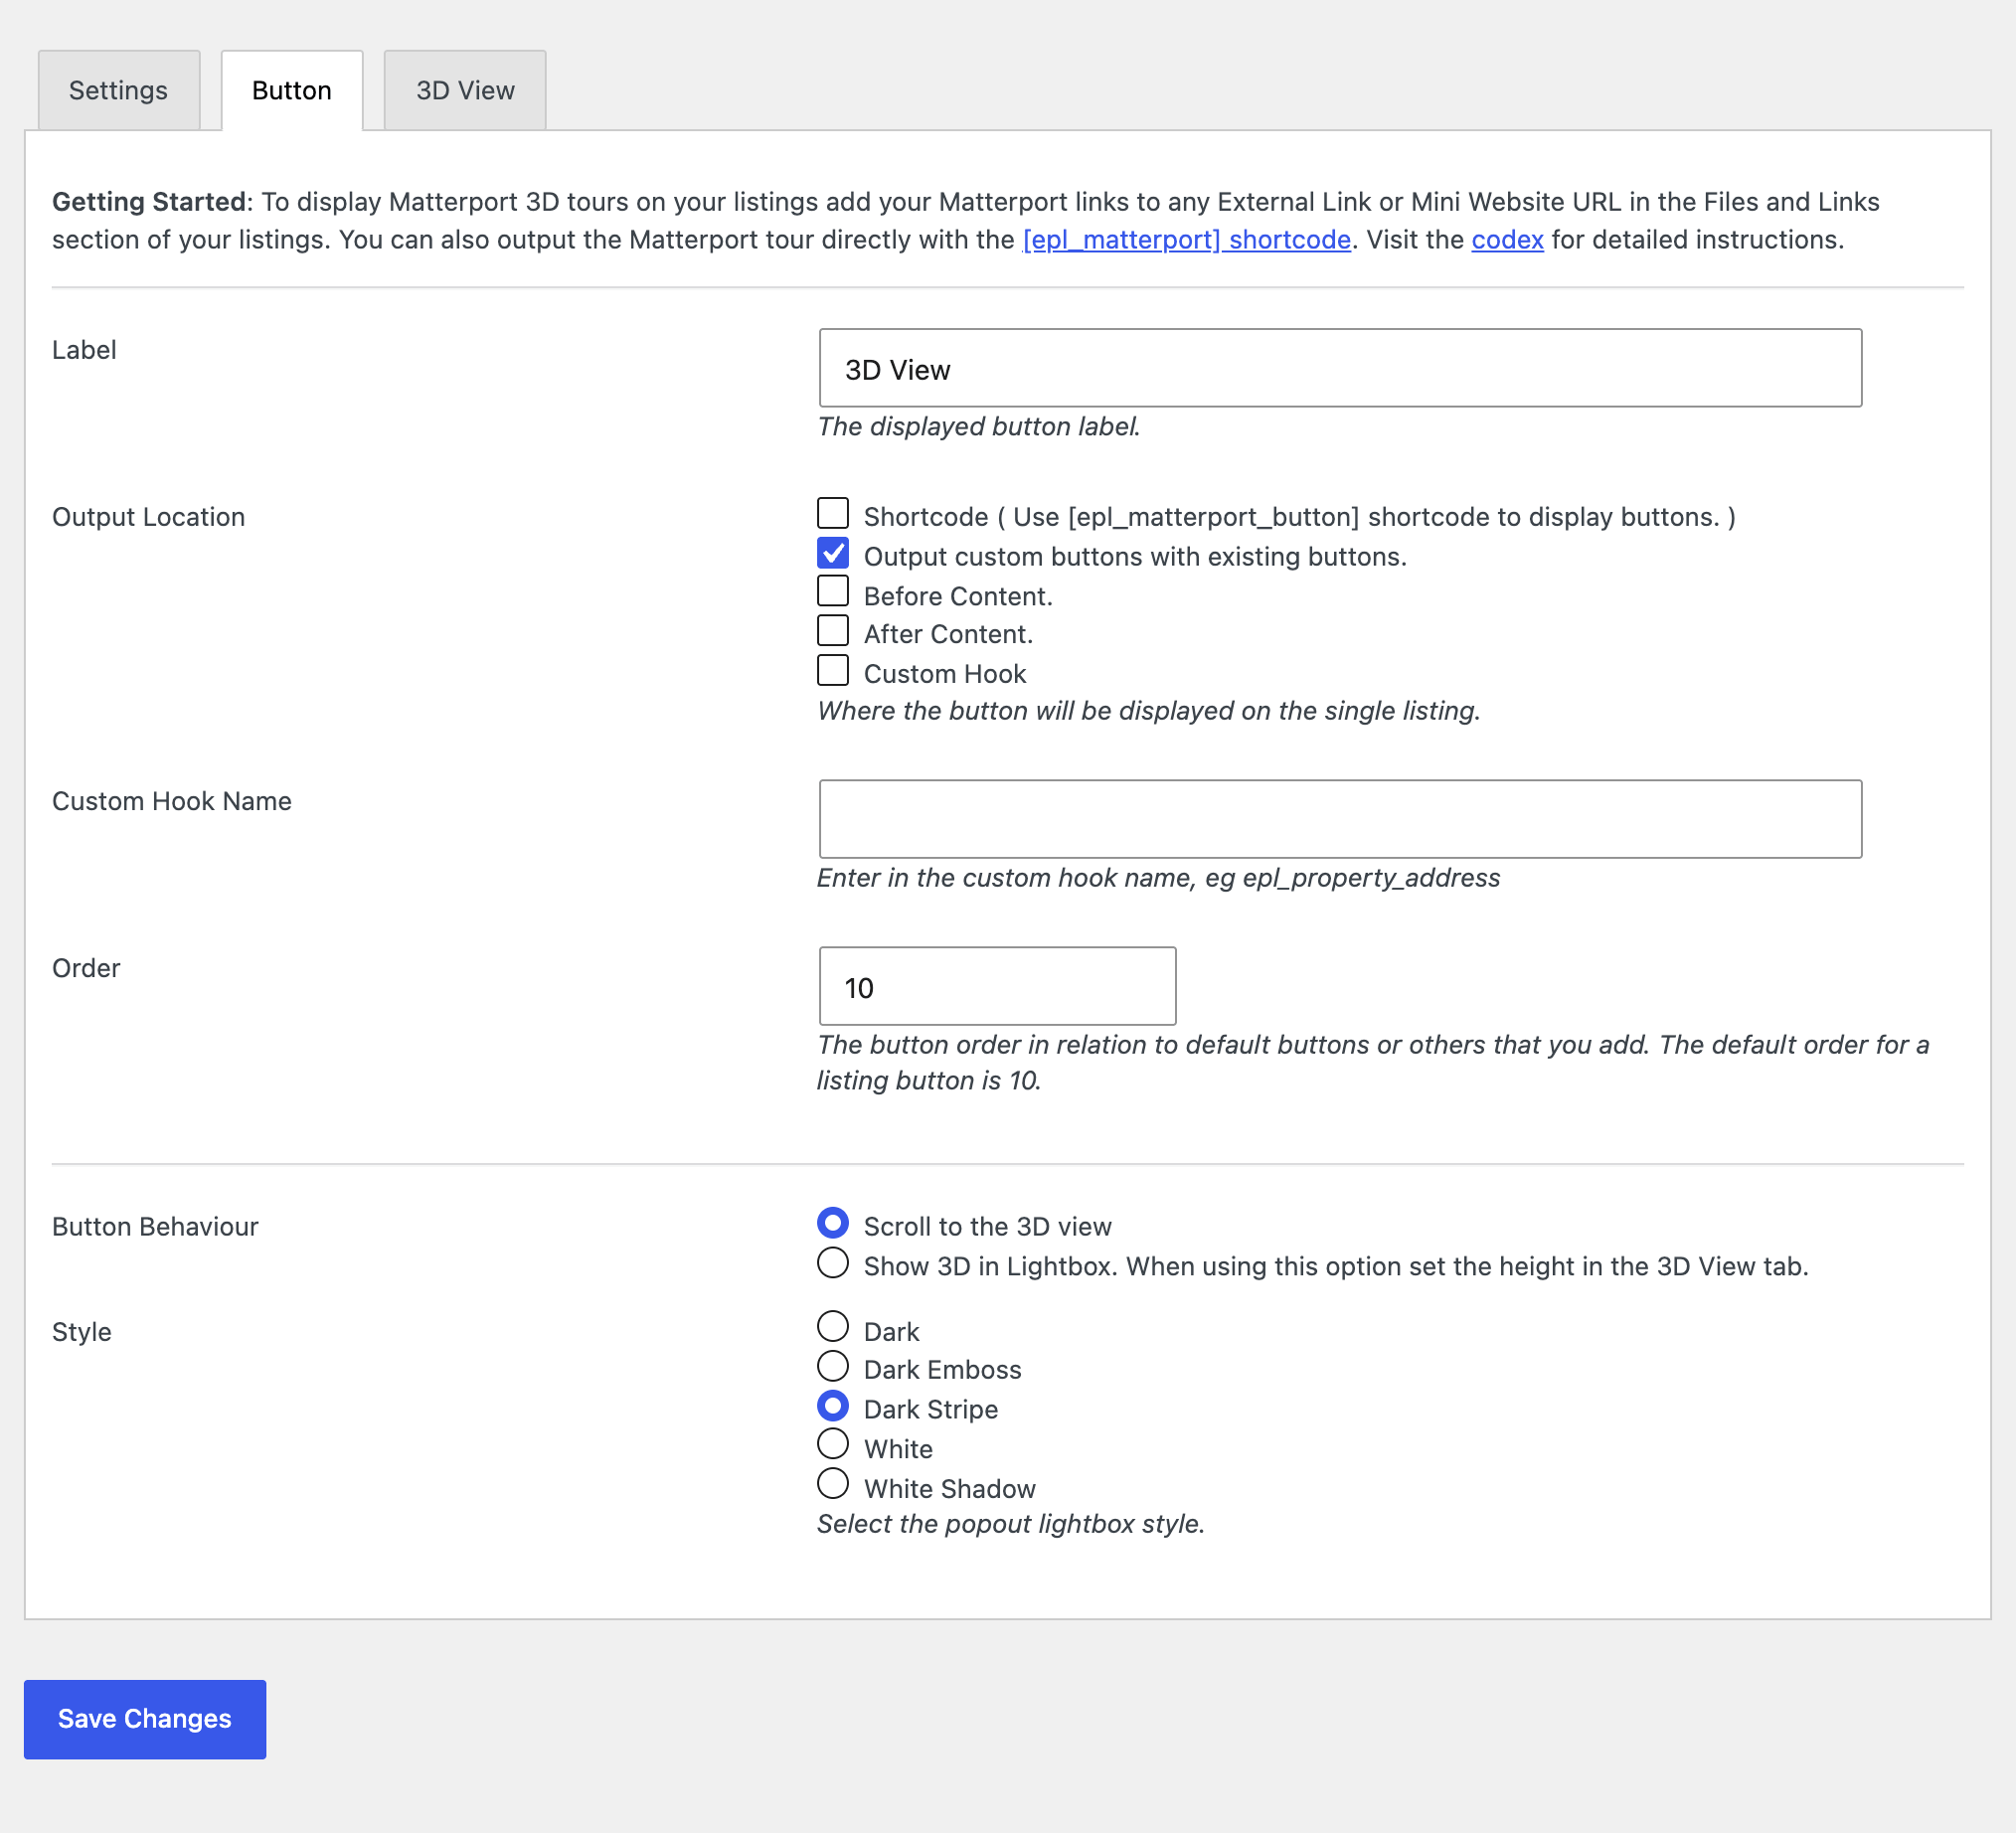Choose the Dark Emboss style
Screen dimensions: 2016x1833
[833, 1366]
